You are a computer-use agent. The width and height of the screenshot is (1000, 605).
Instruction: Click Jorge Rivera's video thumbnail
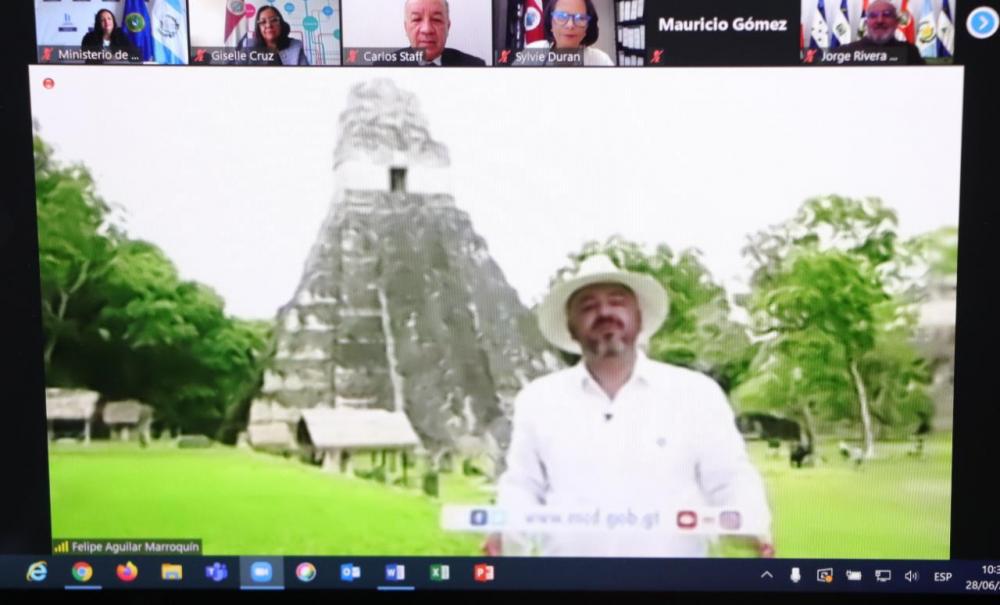coord(877,30)
